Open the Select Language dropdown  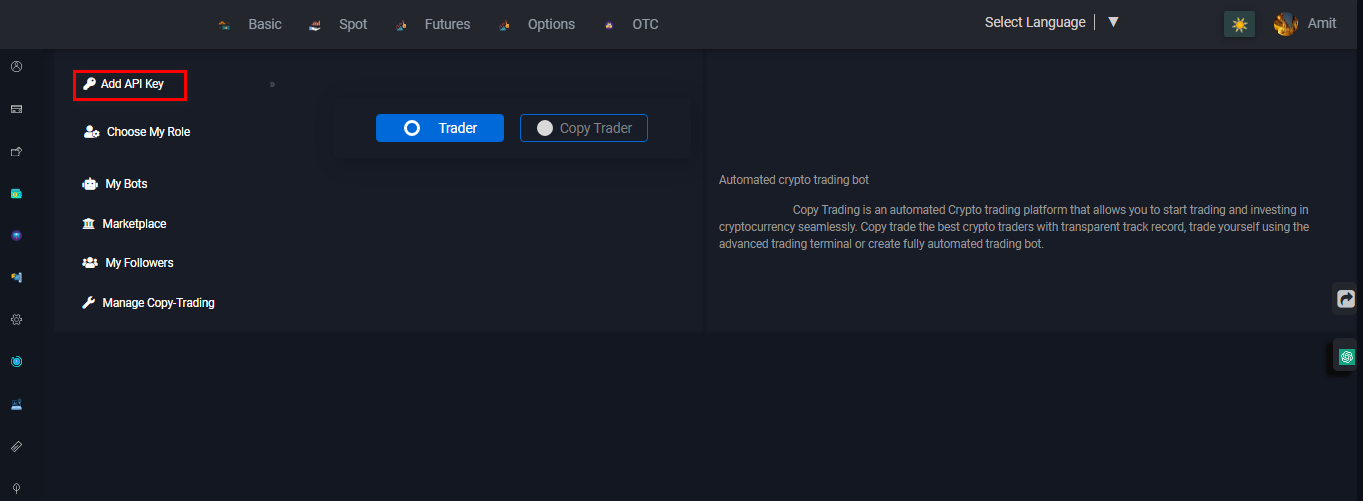1035,22
